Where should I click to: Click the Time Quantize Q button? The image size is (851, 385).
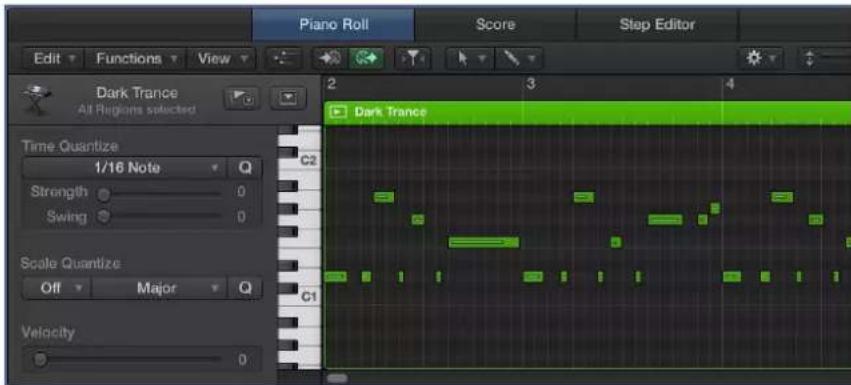pos(245,168)
